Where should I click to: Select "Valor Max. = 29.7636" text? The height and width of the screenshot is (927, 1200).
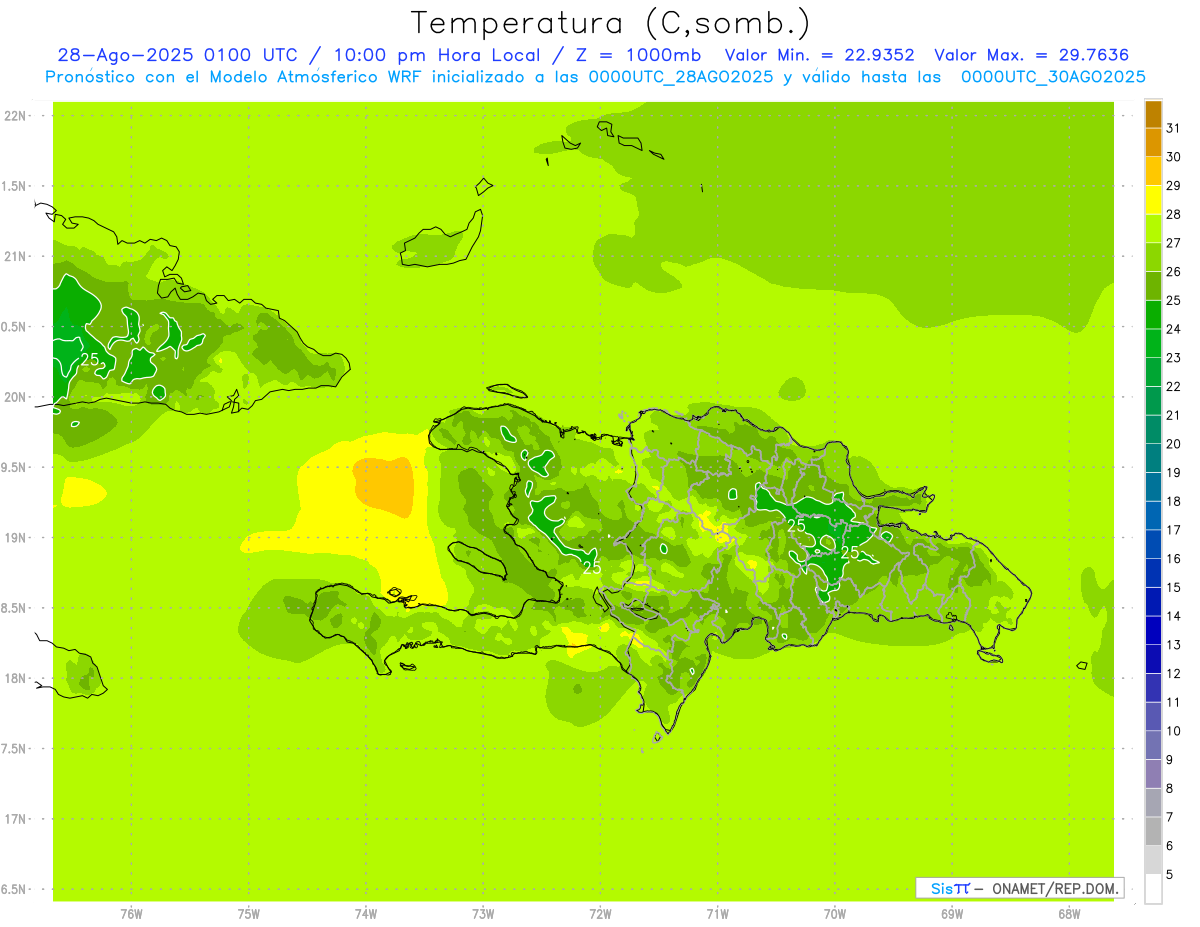pyautogui.click(x=1031, y=55)
